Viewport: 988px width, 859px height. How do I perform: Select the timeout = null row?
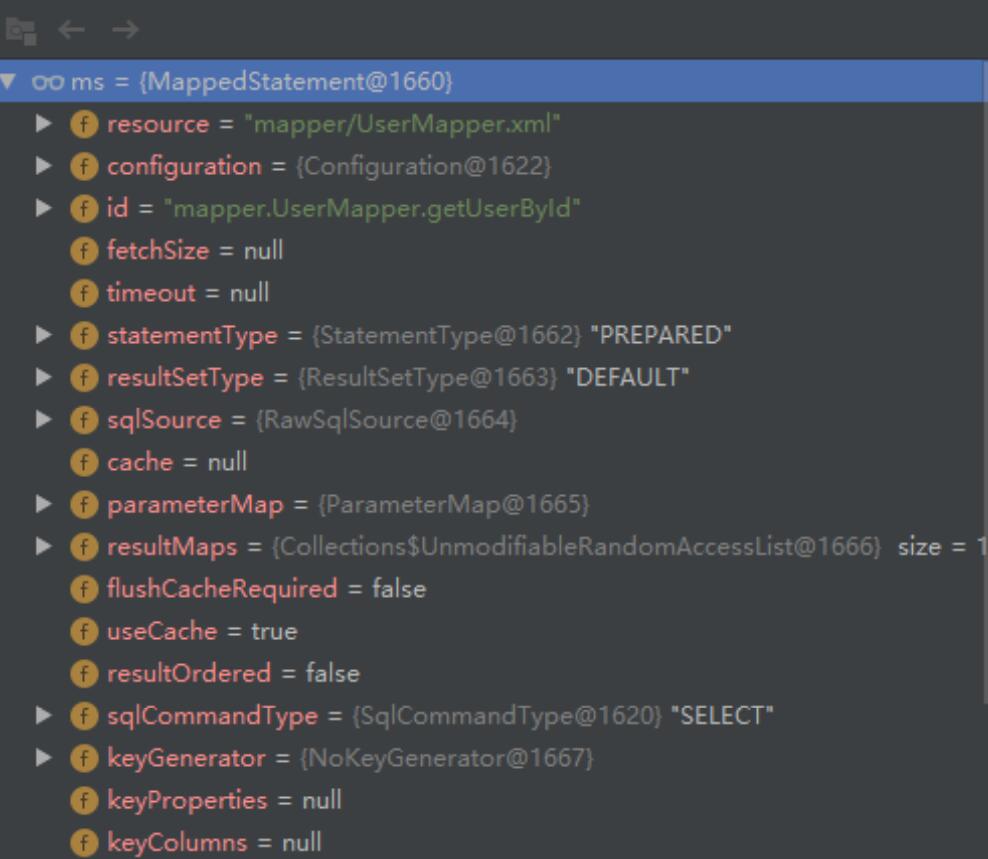(188, 293)
